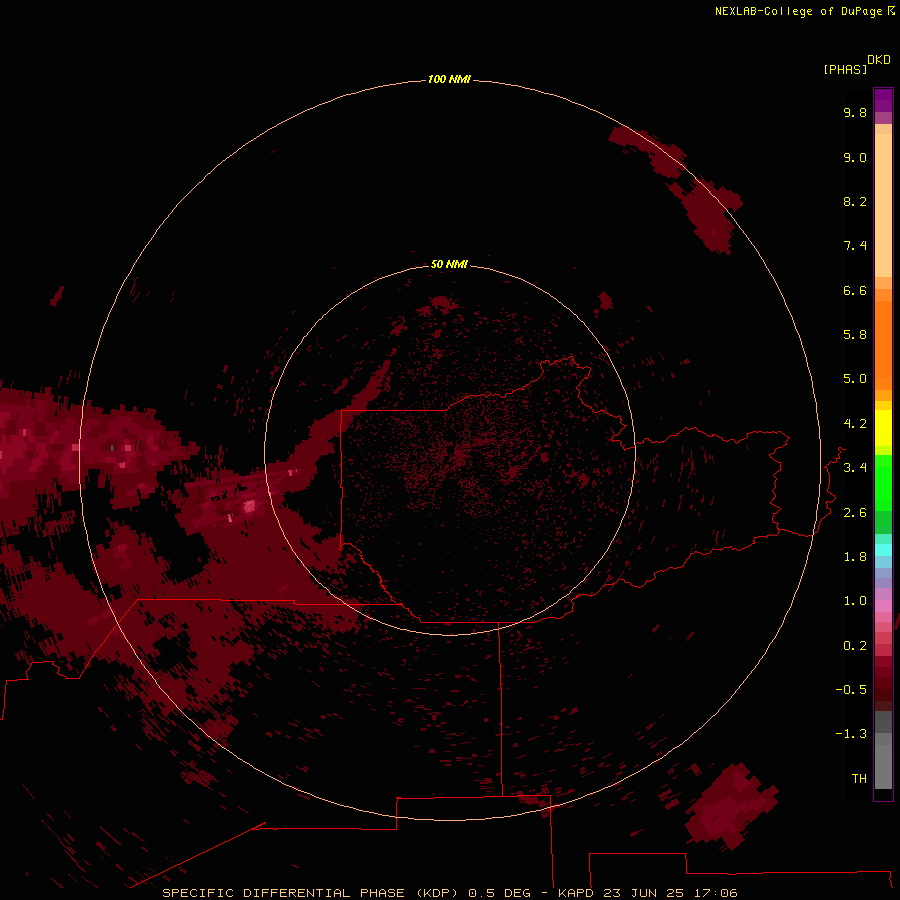Click the [PHAS] label above colorbar
The image size is (900, 900).
(x=845, y=69)
